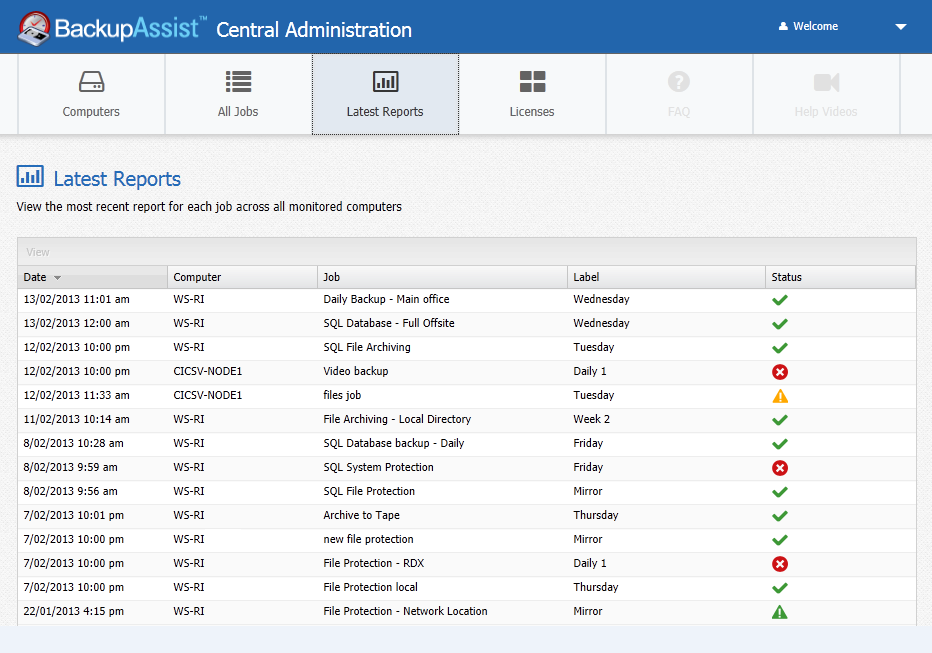The image size is (932, 653).
Task: Sort reports using the Date column arrow
Action: click(x=58, y=278)
